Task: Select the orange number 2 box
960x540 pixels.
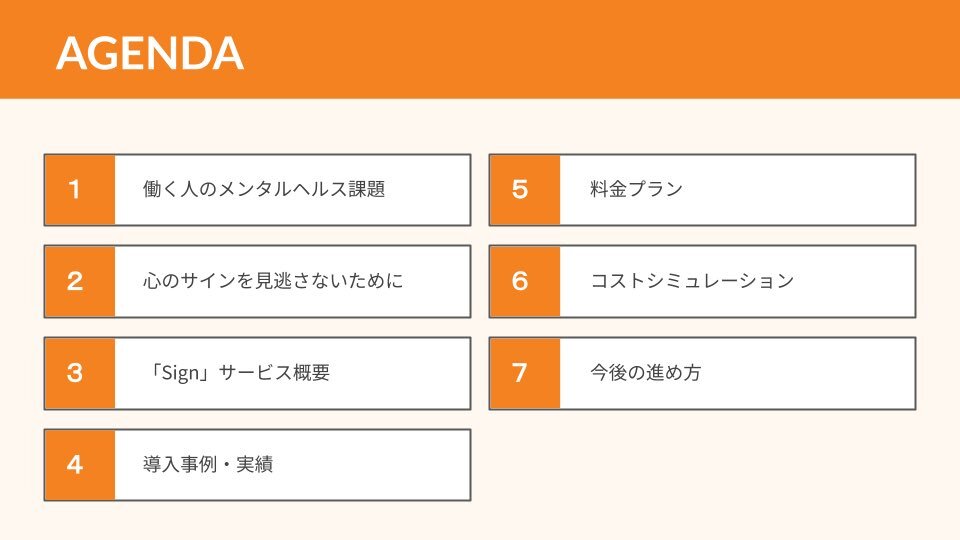Action: pos(80,282)
